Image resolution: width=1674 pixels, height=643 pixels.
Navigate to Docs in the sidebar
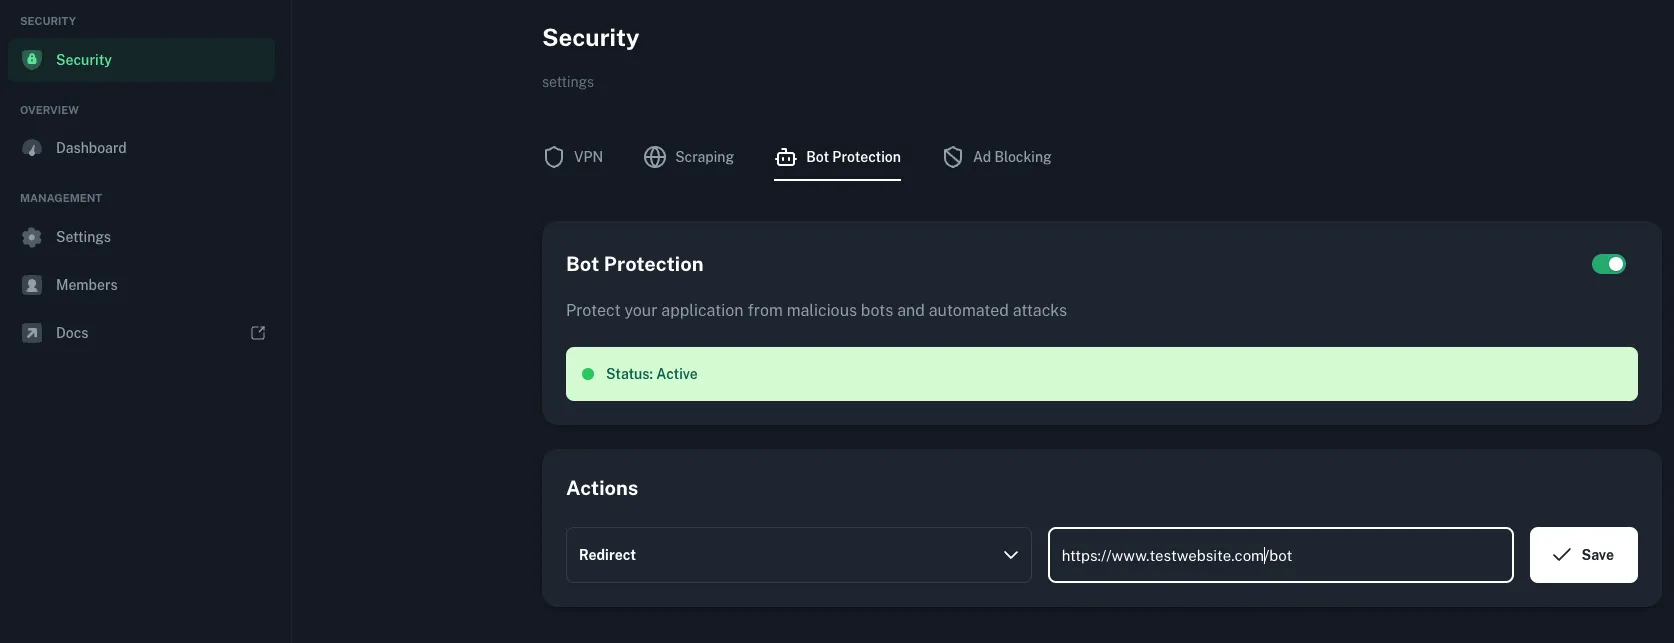(x=72, y=332)
